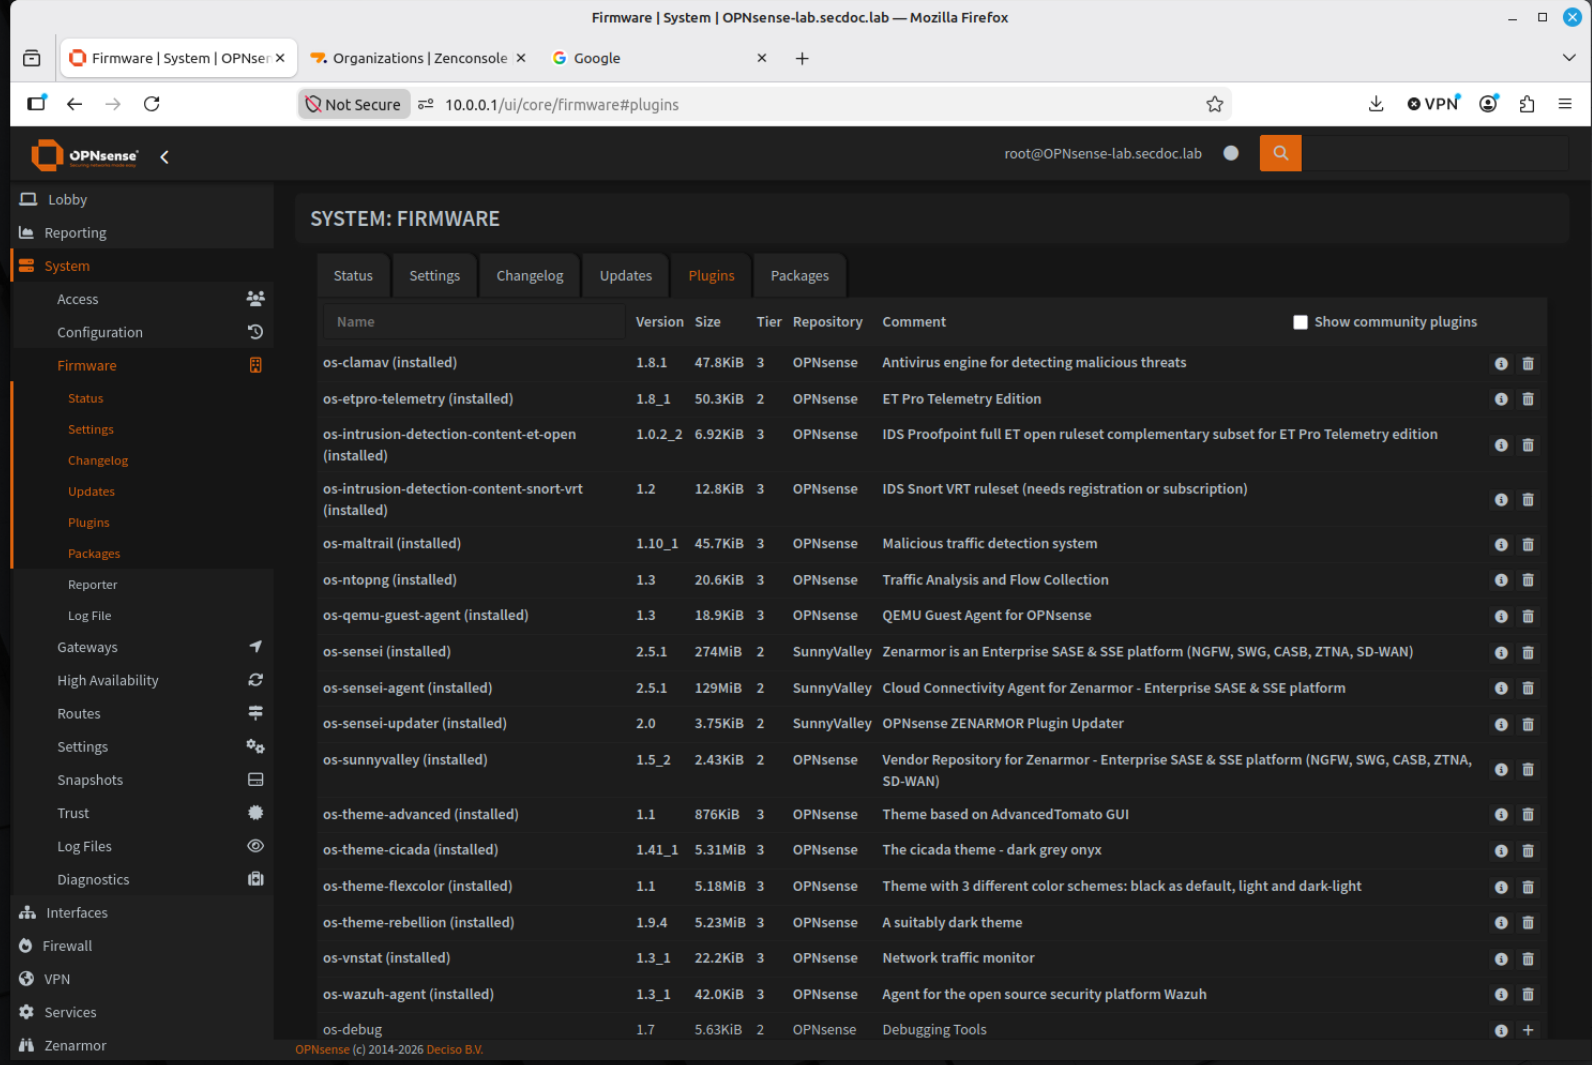Screen dimensions: 1592x1065
Task: Collapse the sidebar with the chevron
Action: [164, 157]
